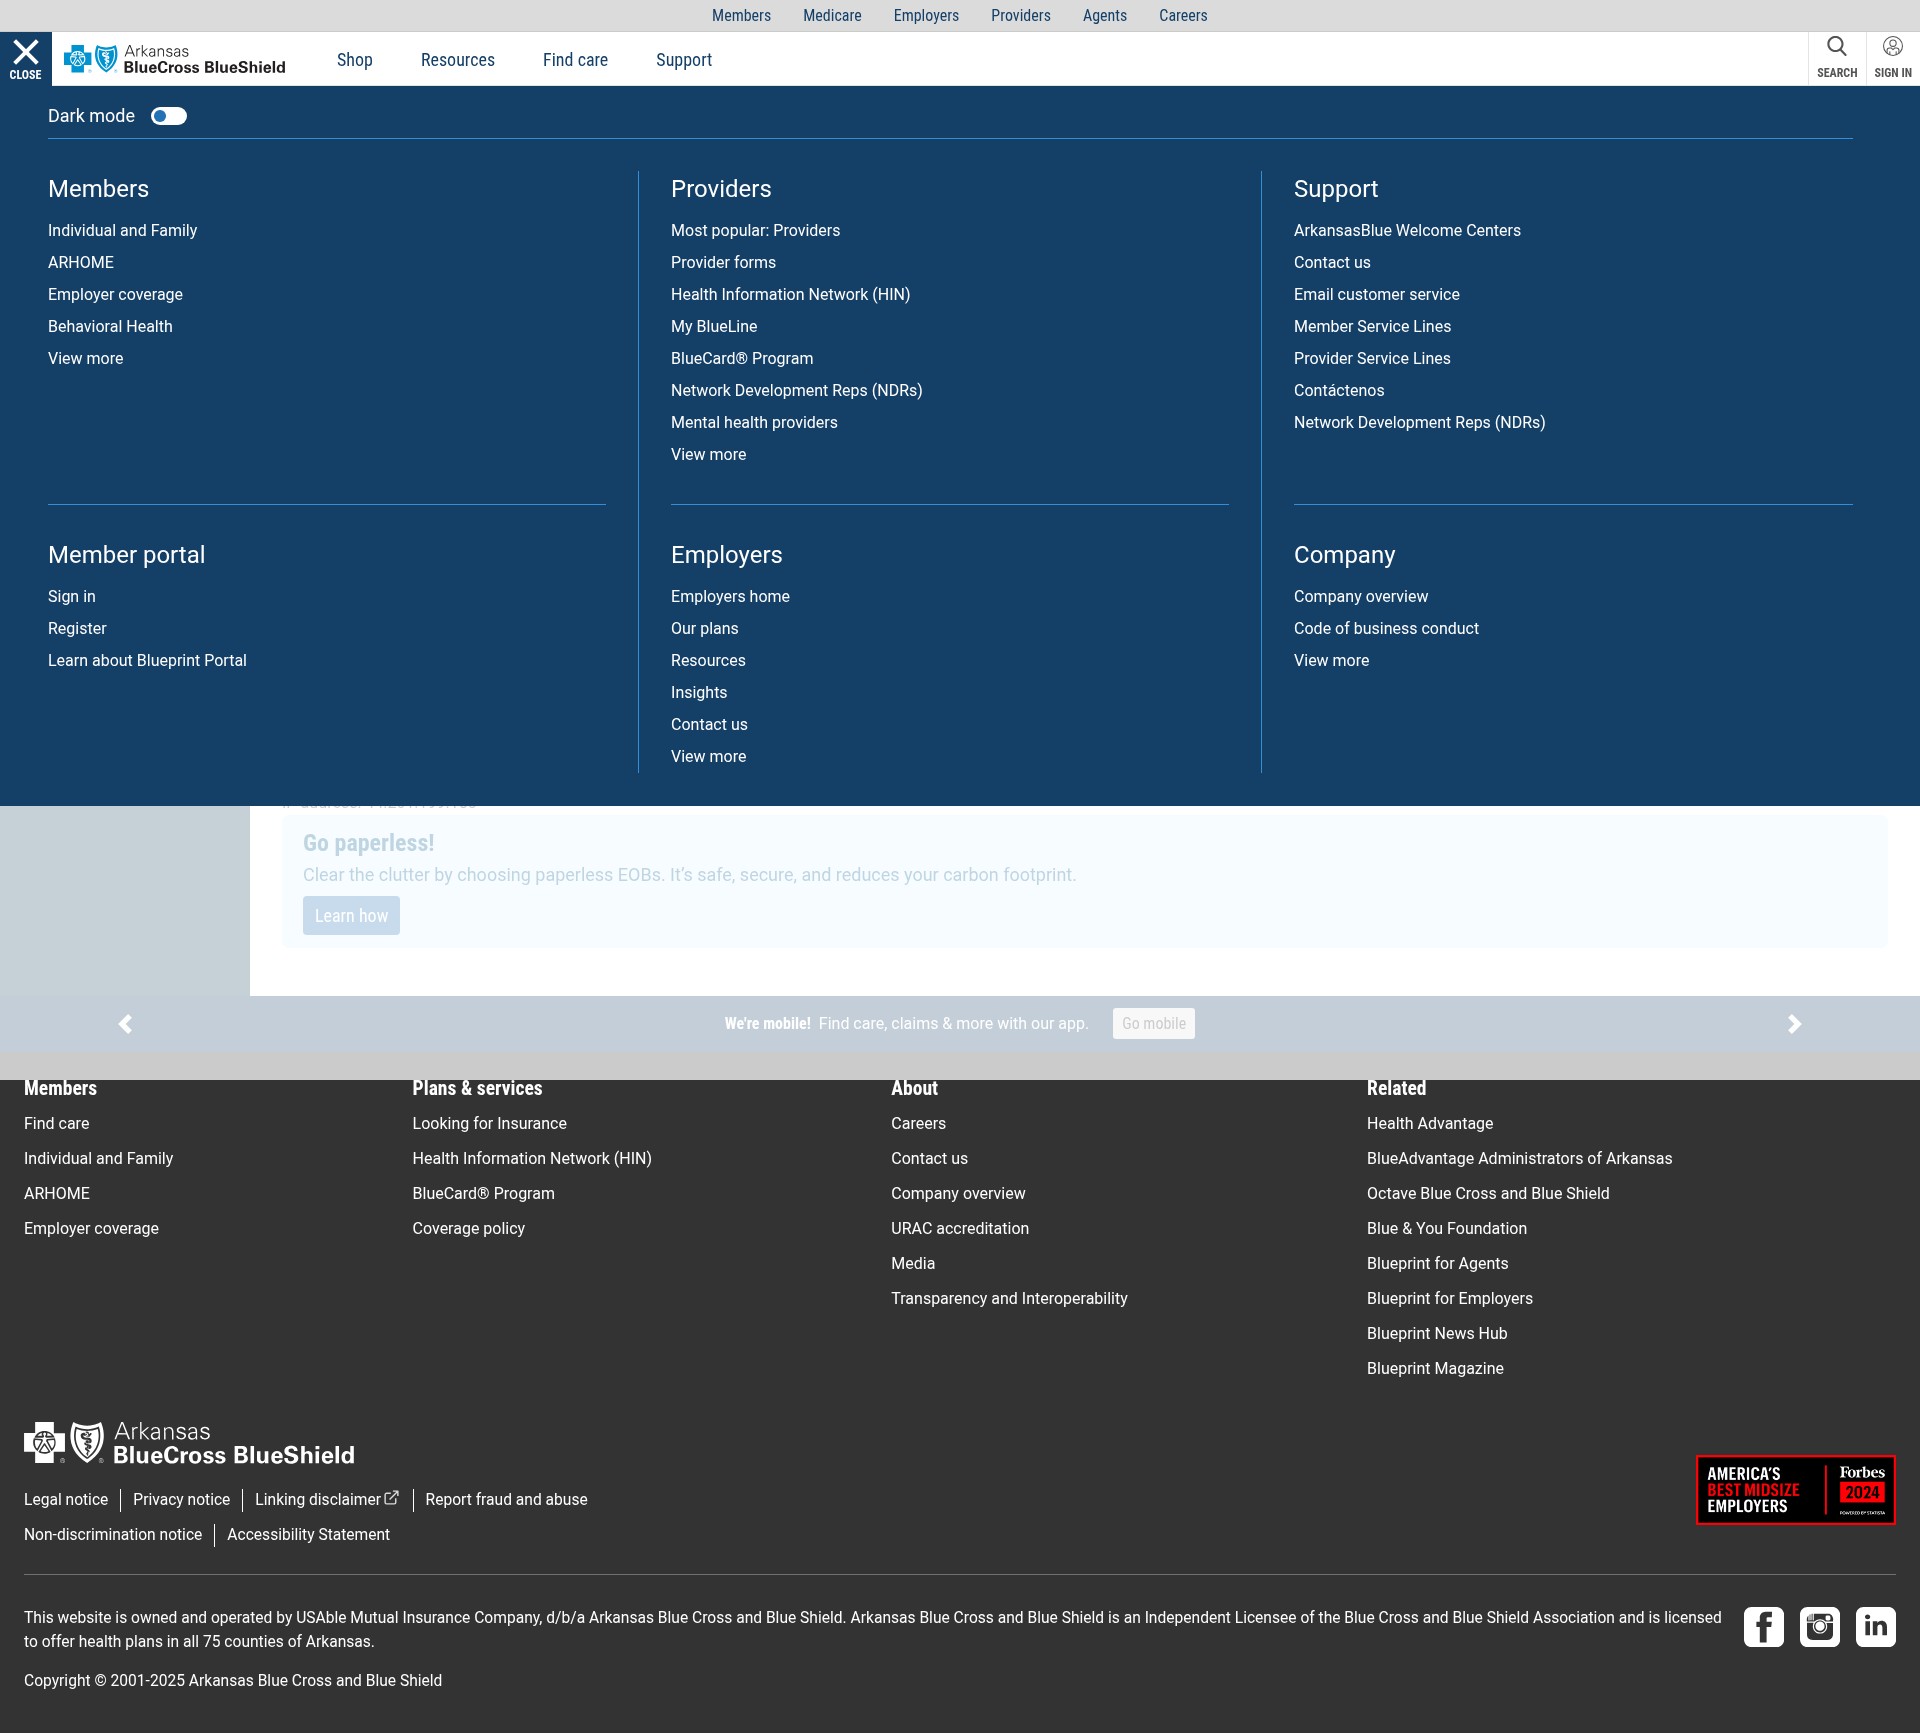The width and height of the screenshot is (1920, 1733).
Task: Click the Learn how button
Action: tap(351, 916)
